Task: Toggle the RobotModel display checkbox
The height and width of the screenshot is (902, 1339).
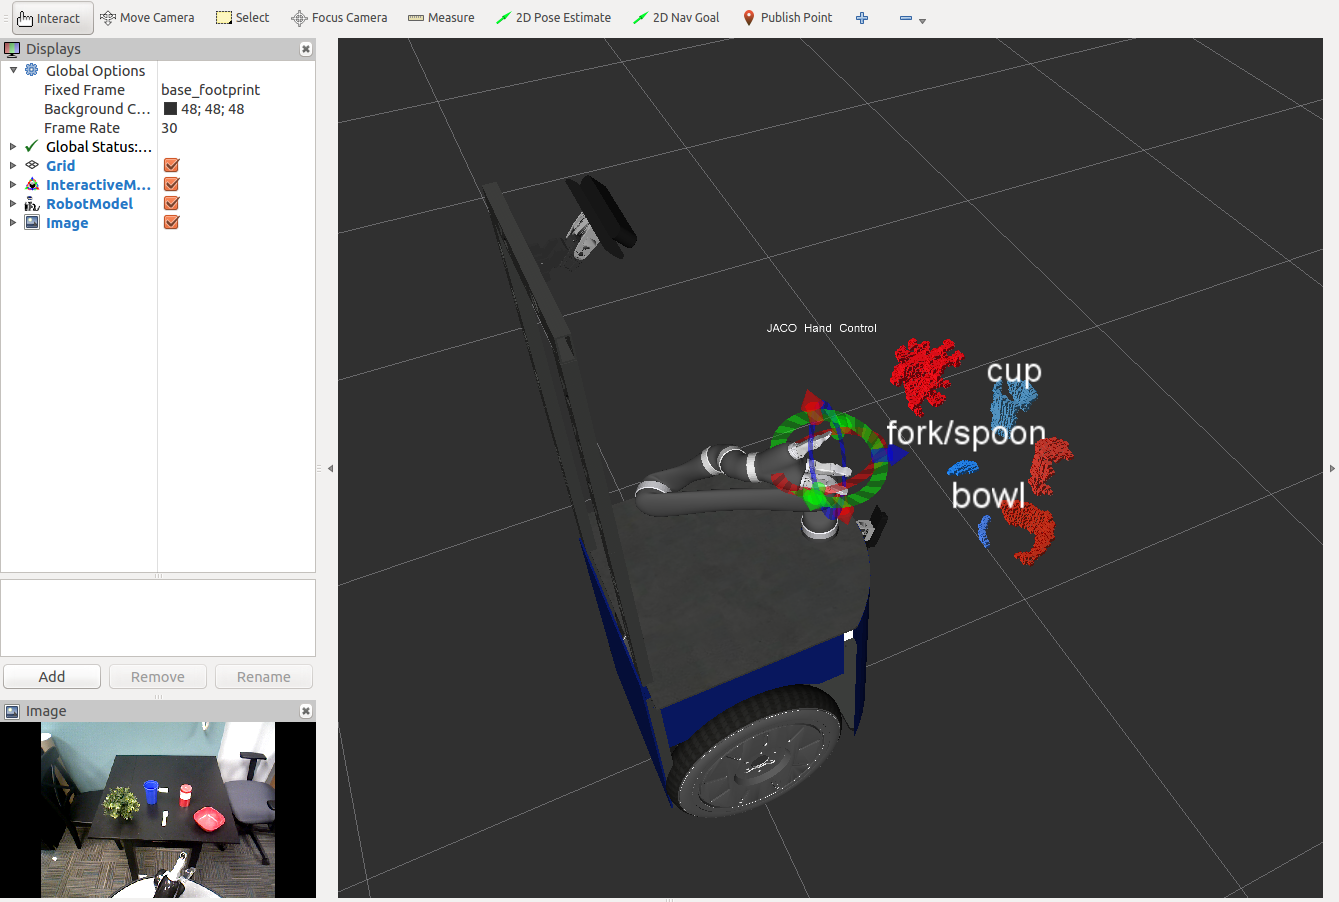Action: click(x=171, y=204)
